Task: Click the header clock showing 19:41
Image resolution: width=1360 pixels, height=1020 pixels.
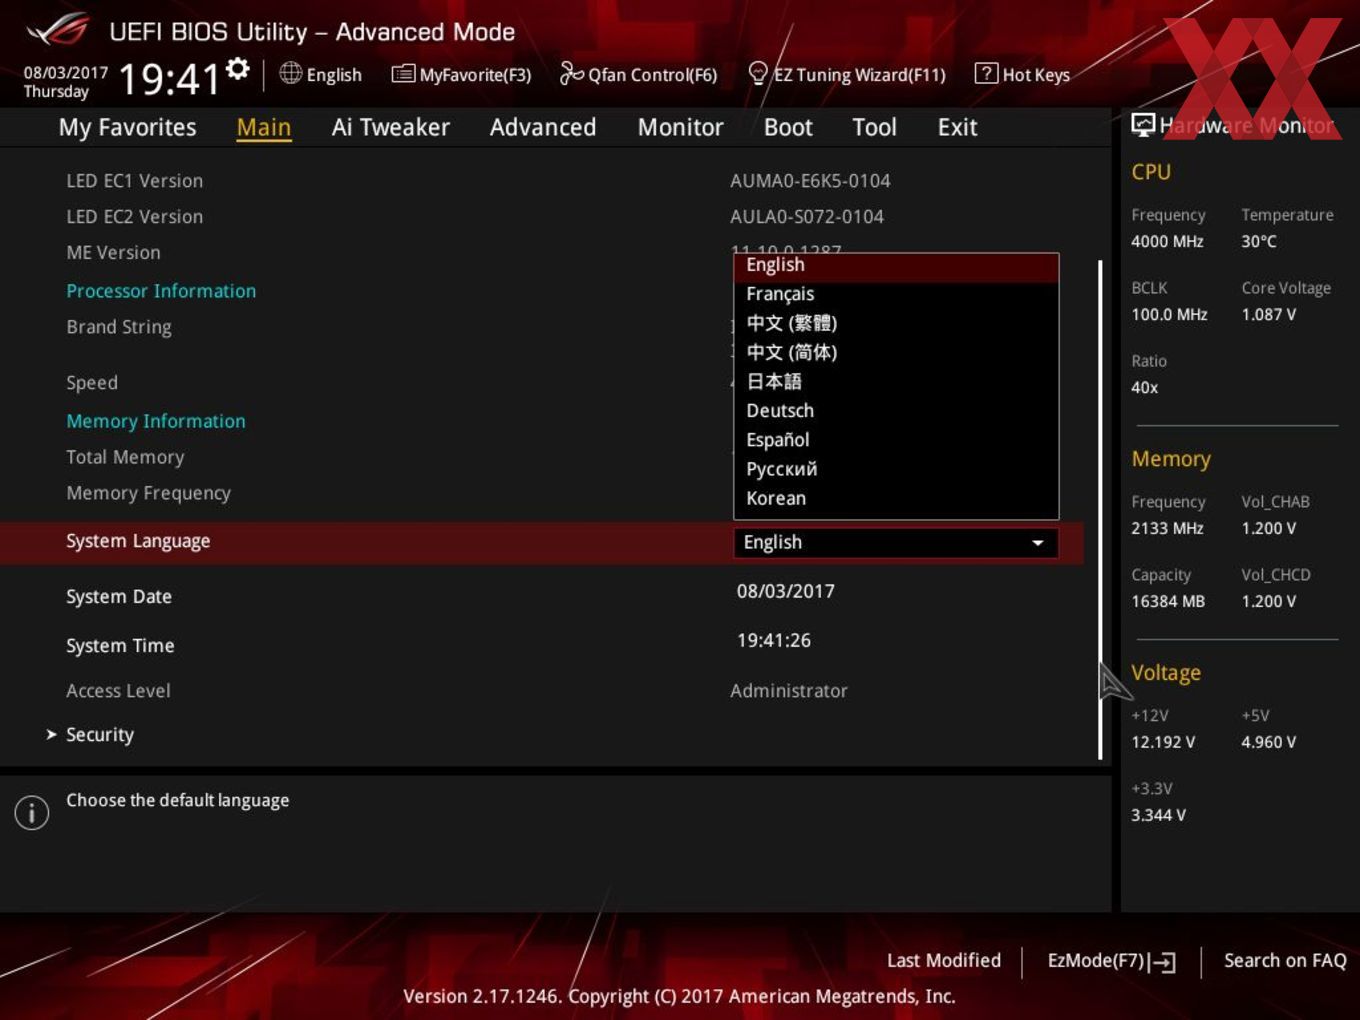Action: 169,78
